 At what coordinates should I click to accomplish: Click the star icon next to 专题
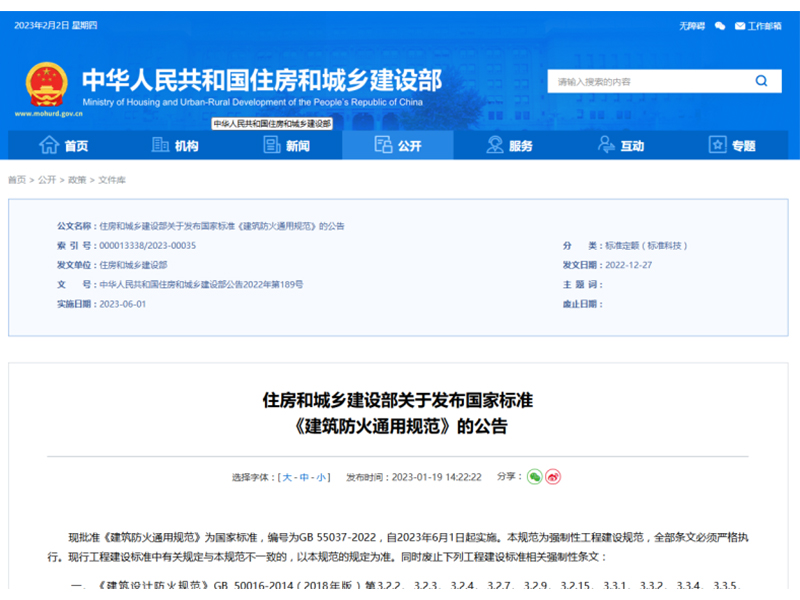pos(717,145)
